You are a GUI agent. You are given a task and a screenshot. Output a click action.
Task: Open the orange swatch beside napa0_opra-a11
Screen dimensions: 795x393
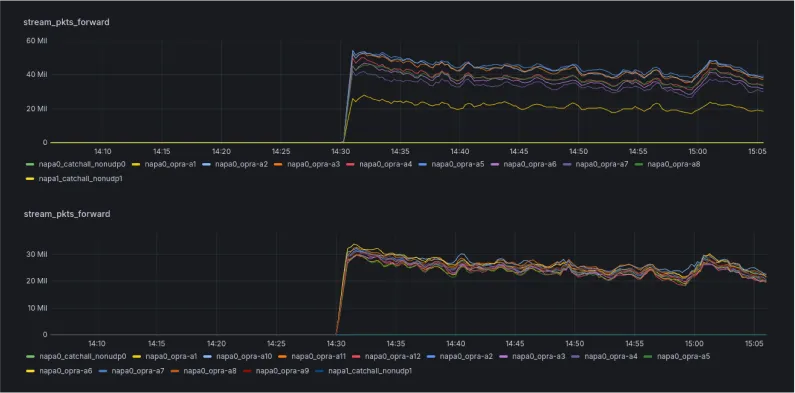click(283, 357)
